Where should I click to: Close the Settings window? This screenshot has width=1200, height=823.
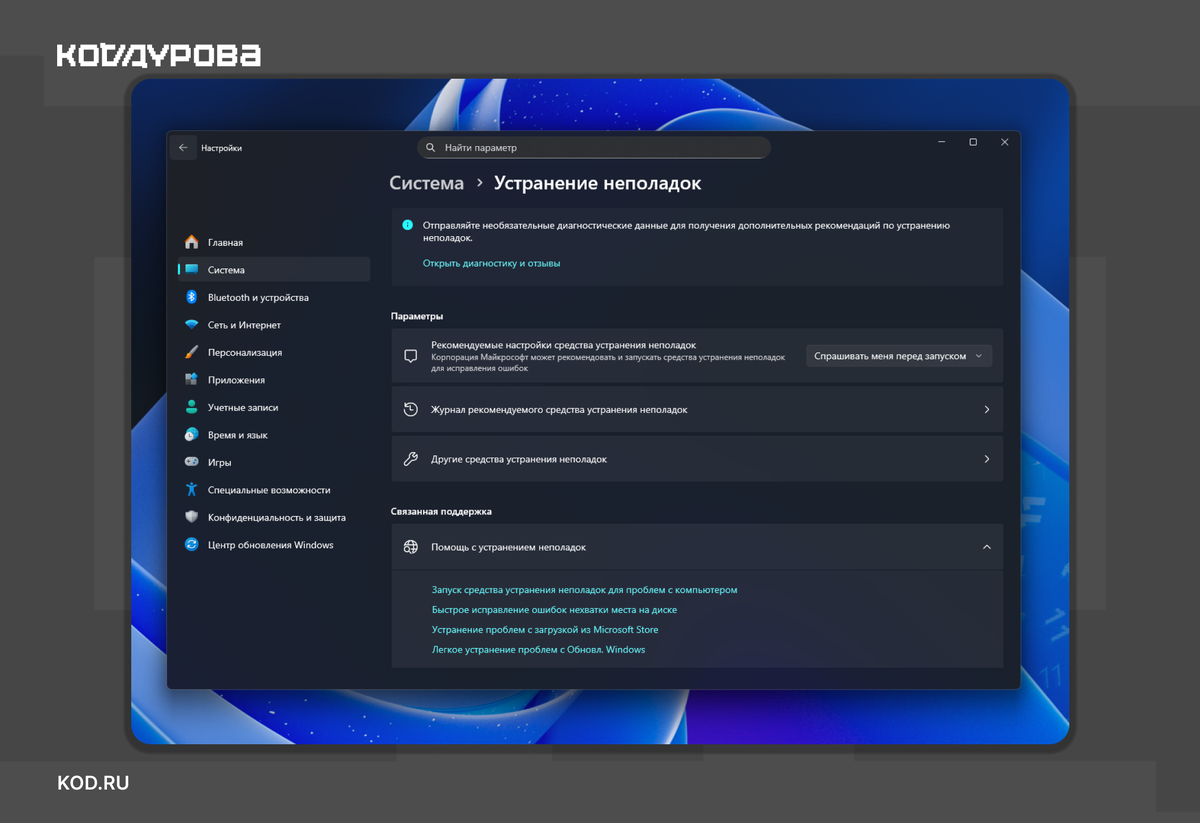[x=1005, y=142]
